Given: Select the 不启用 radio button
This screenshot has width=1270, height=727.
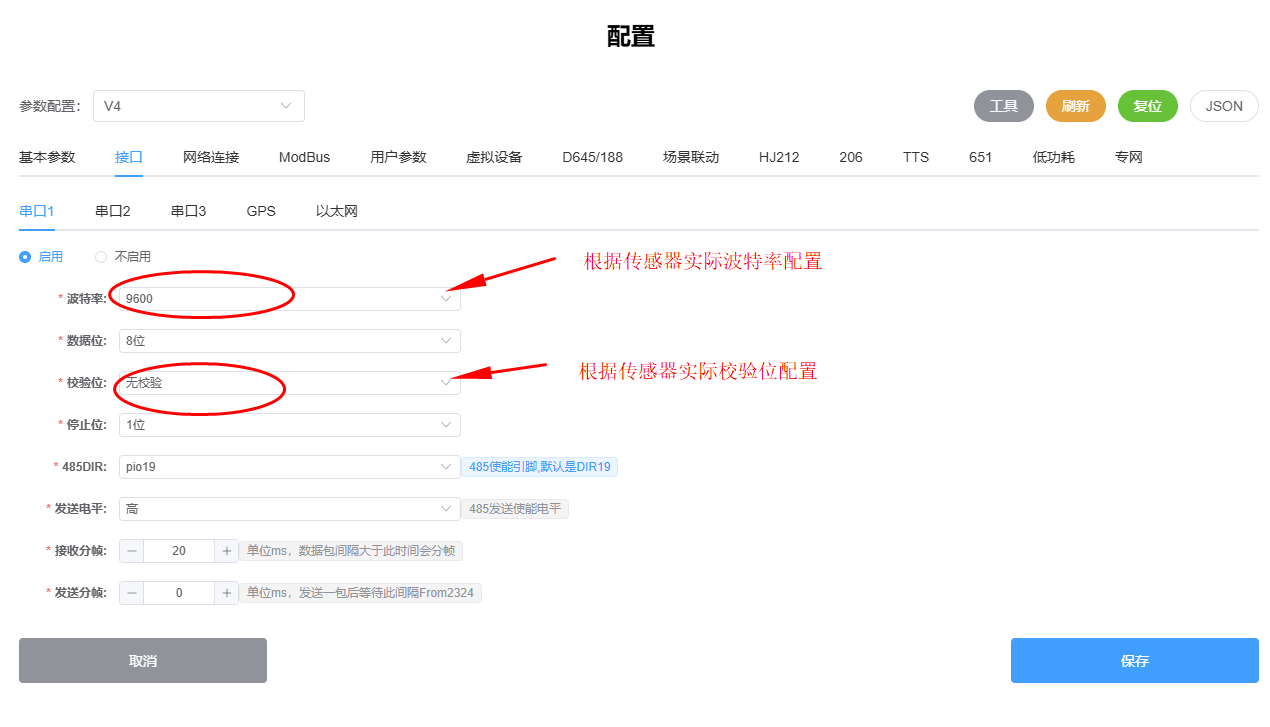Looking at the screenshot, I should [100, 256].
